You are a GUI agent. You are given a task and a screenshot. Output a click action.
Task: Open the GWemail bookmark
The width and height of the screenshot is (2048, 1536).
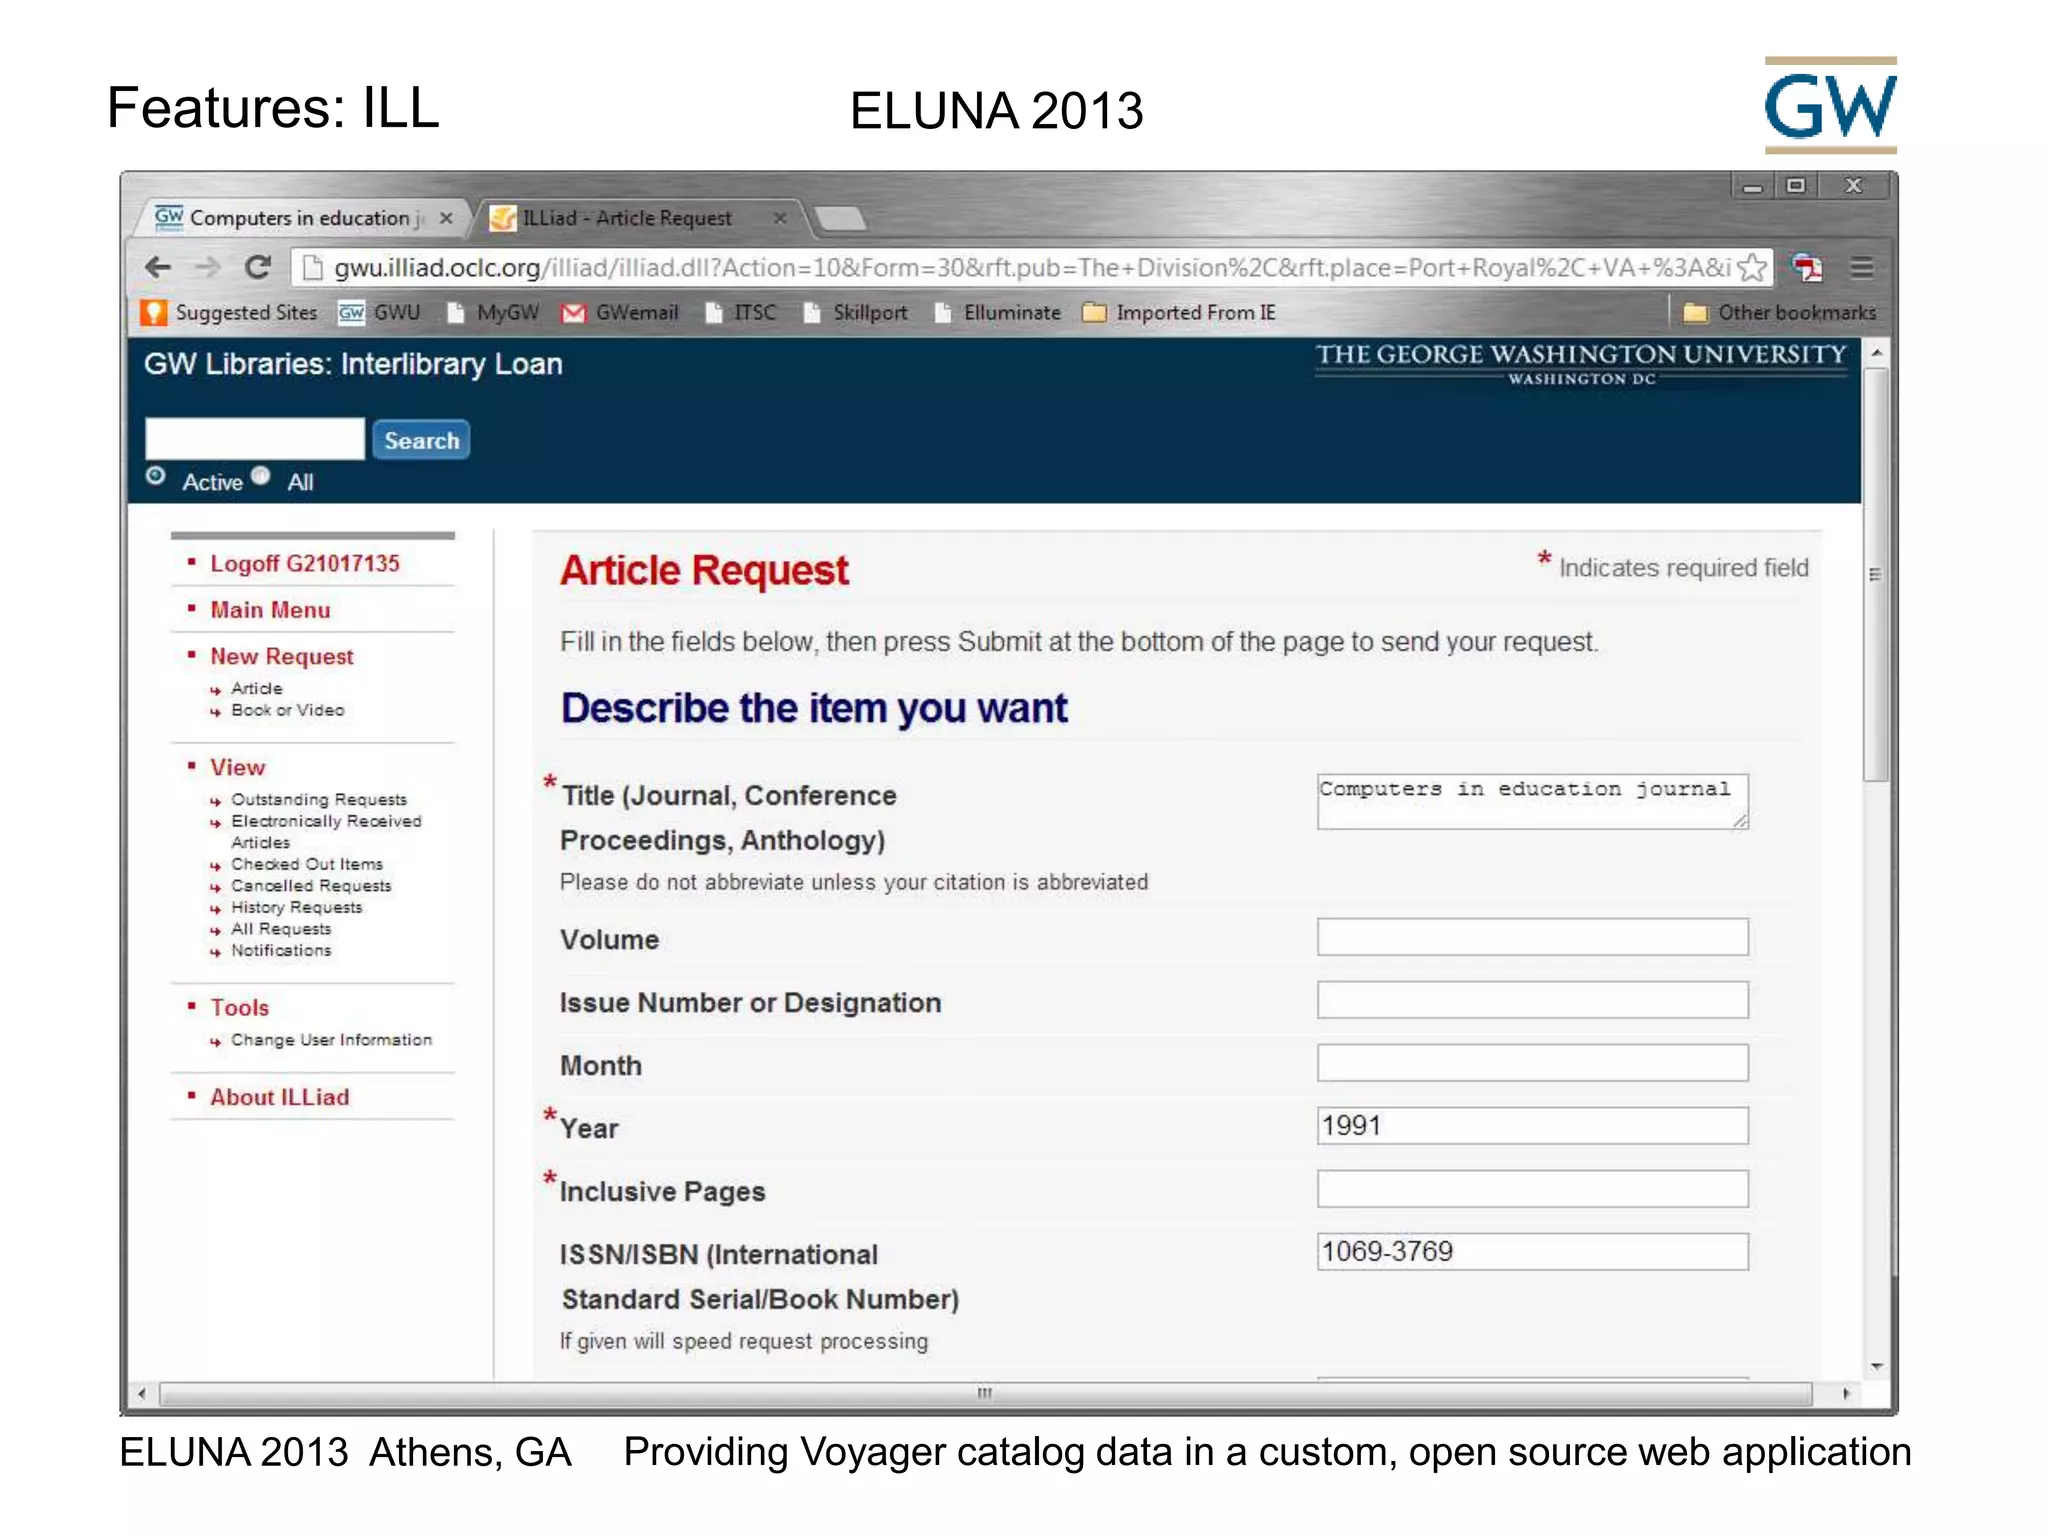click(620, 313)
